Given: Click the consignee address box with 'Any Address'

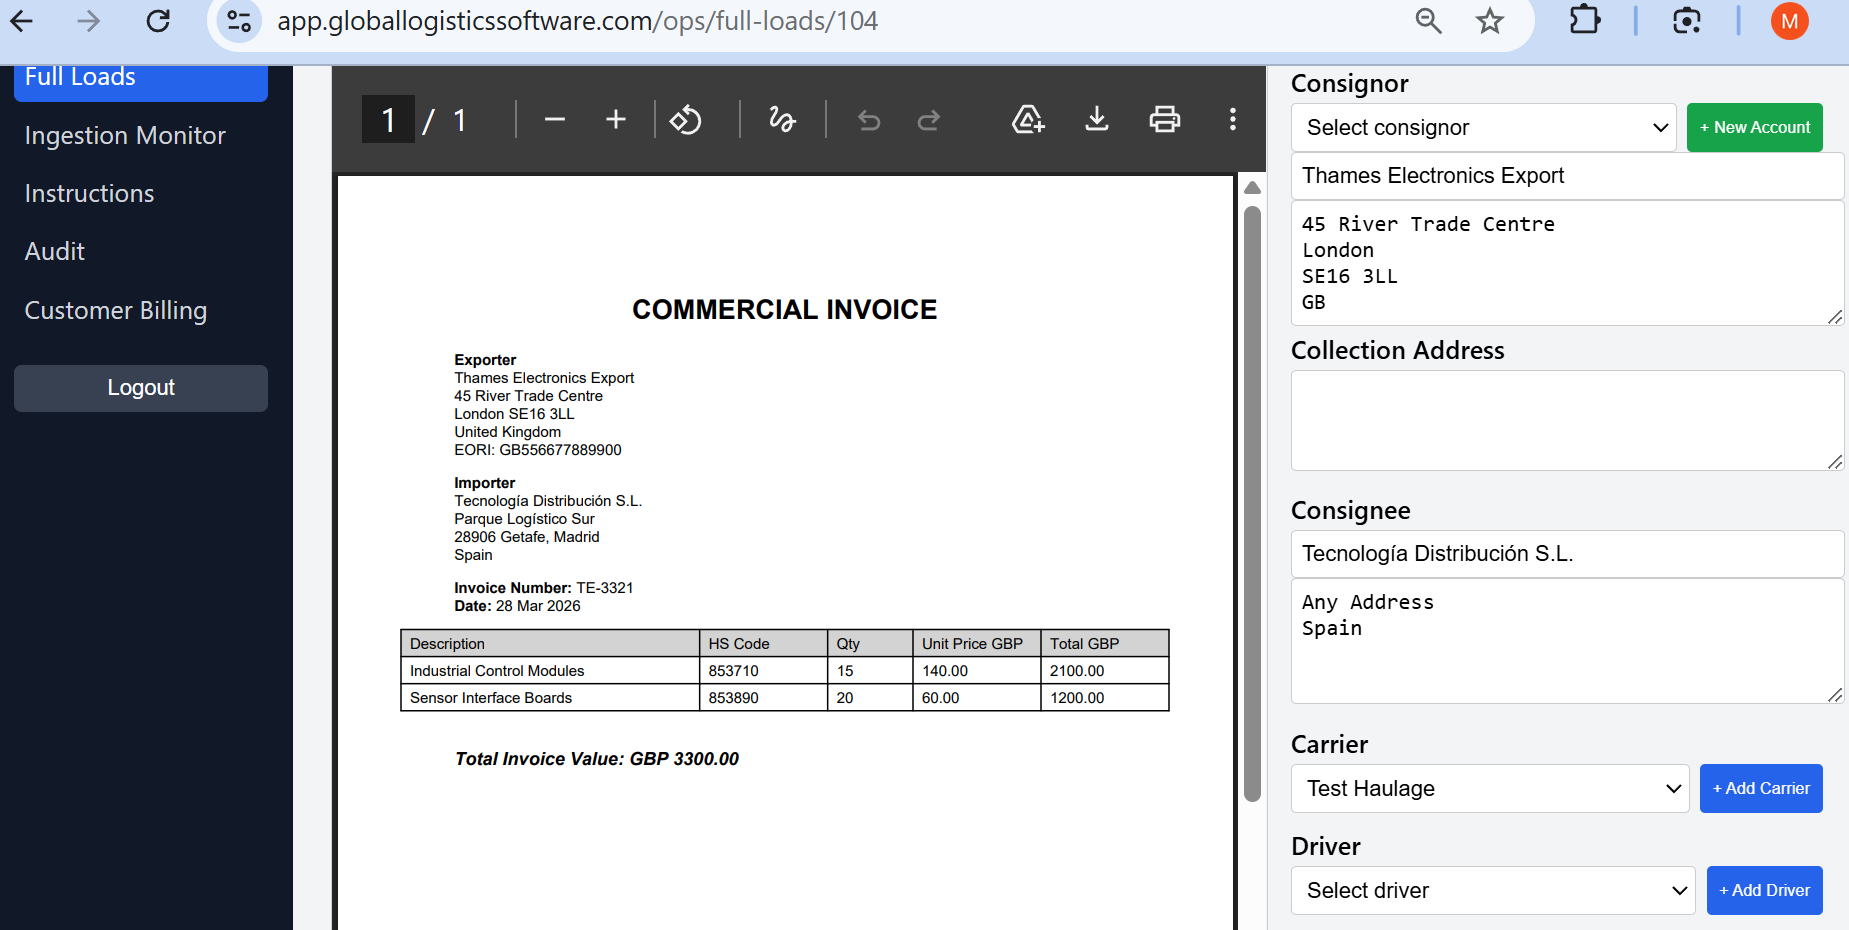Looking at the screenshot, I should tap(1567, 641).
